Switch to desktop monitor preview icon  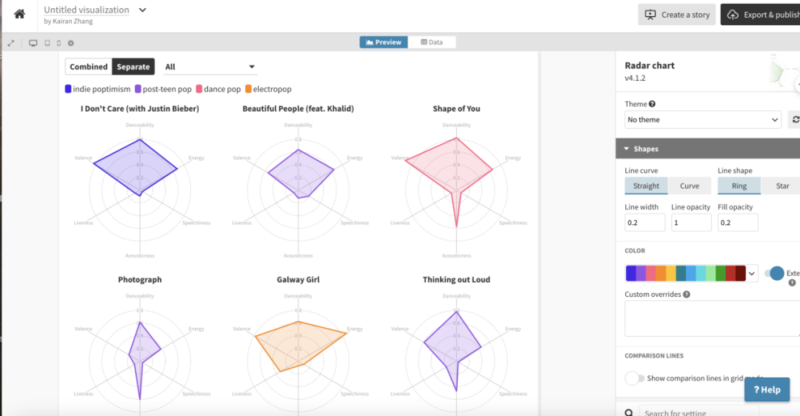33,43
